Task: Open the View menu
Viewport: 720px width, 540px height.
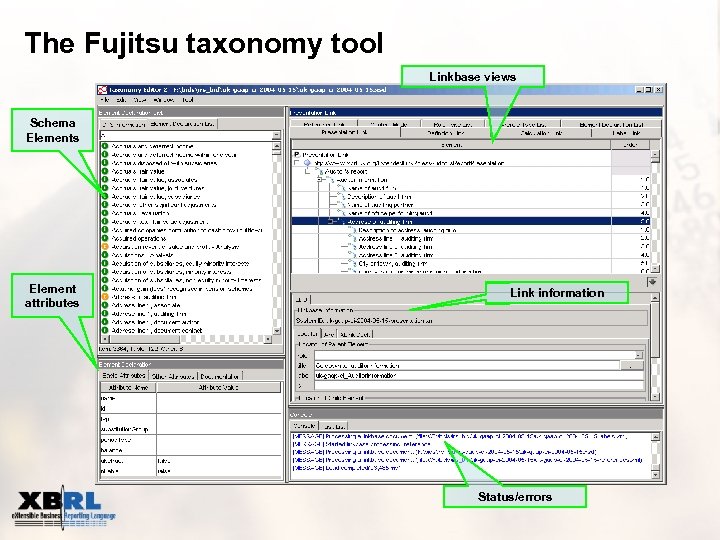Action: point(140,100)
